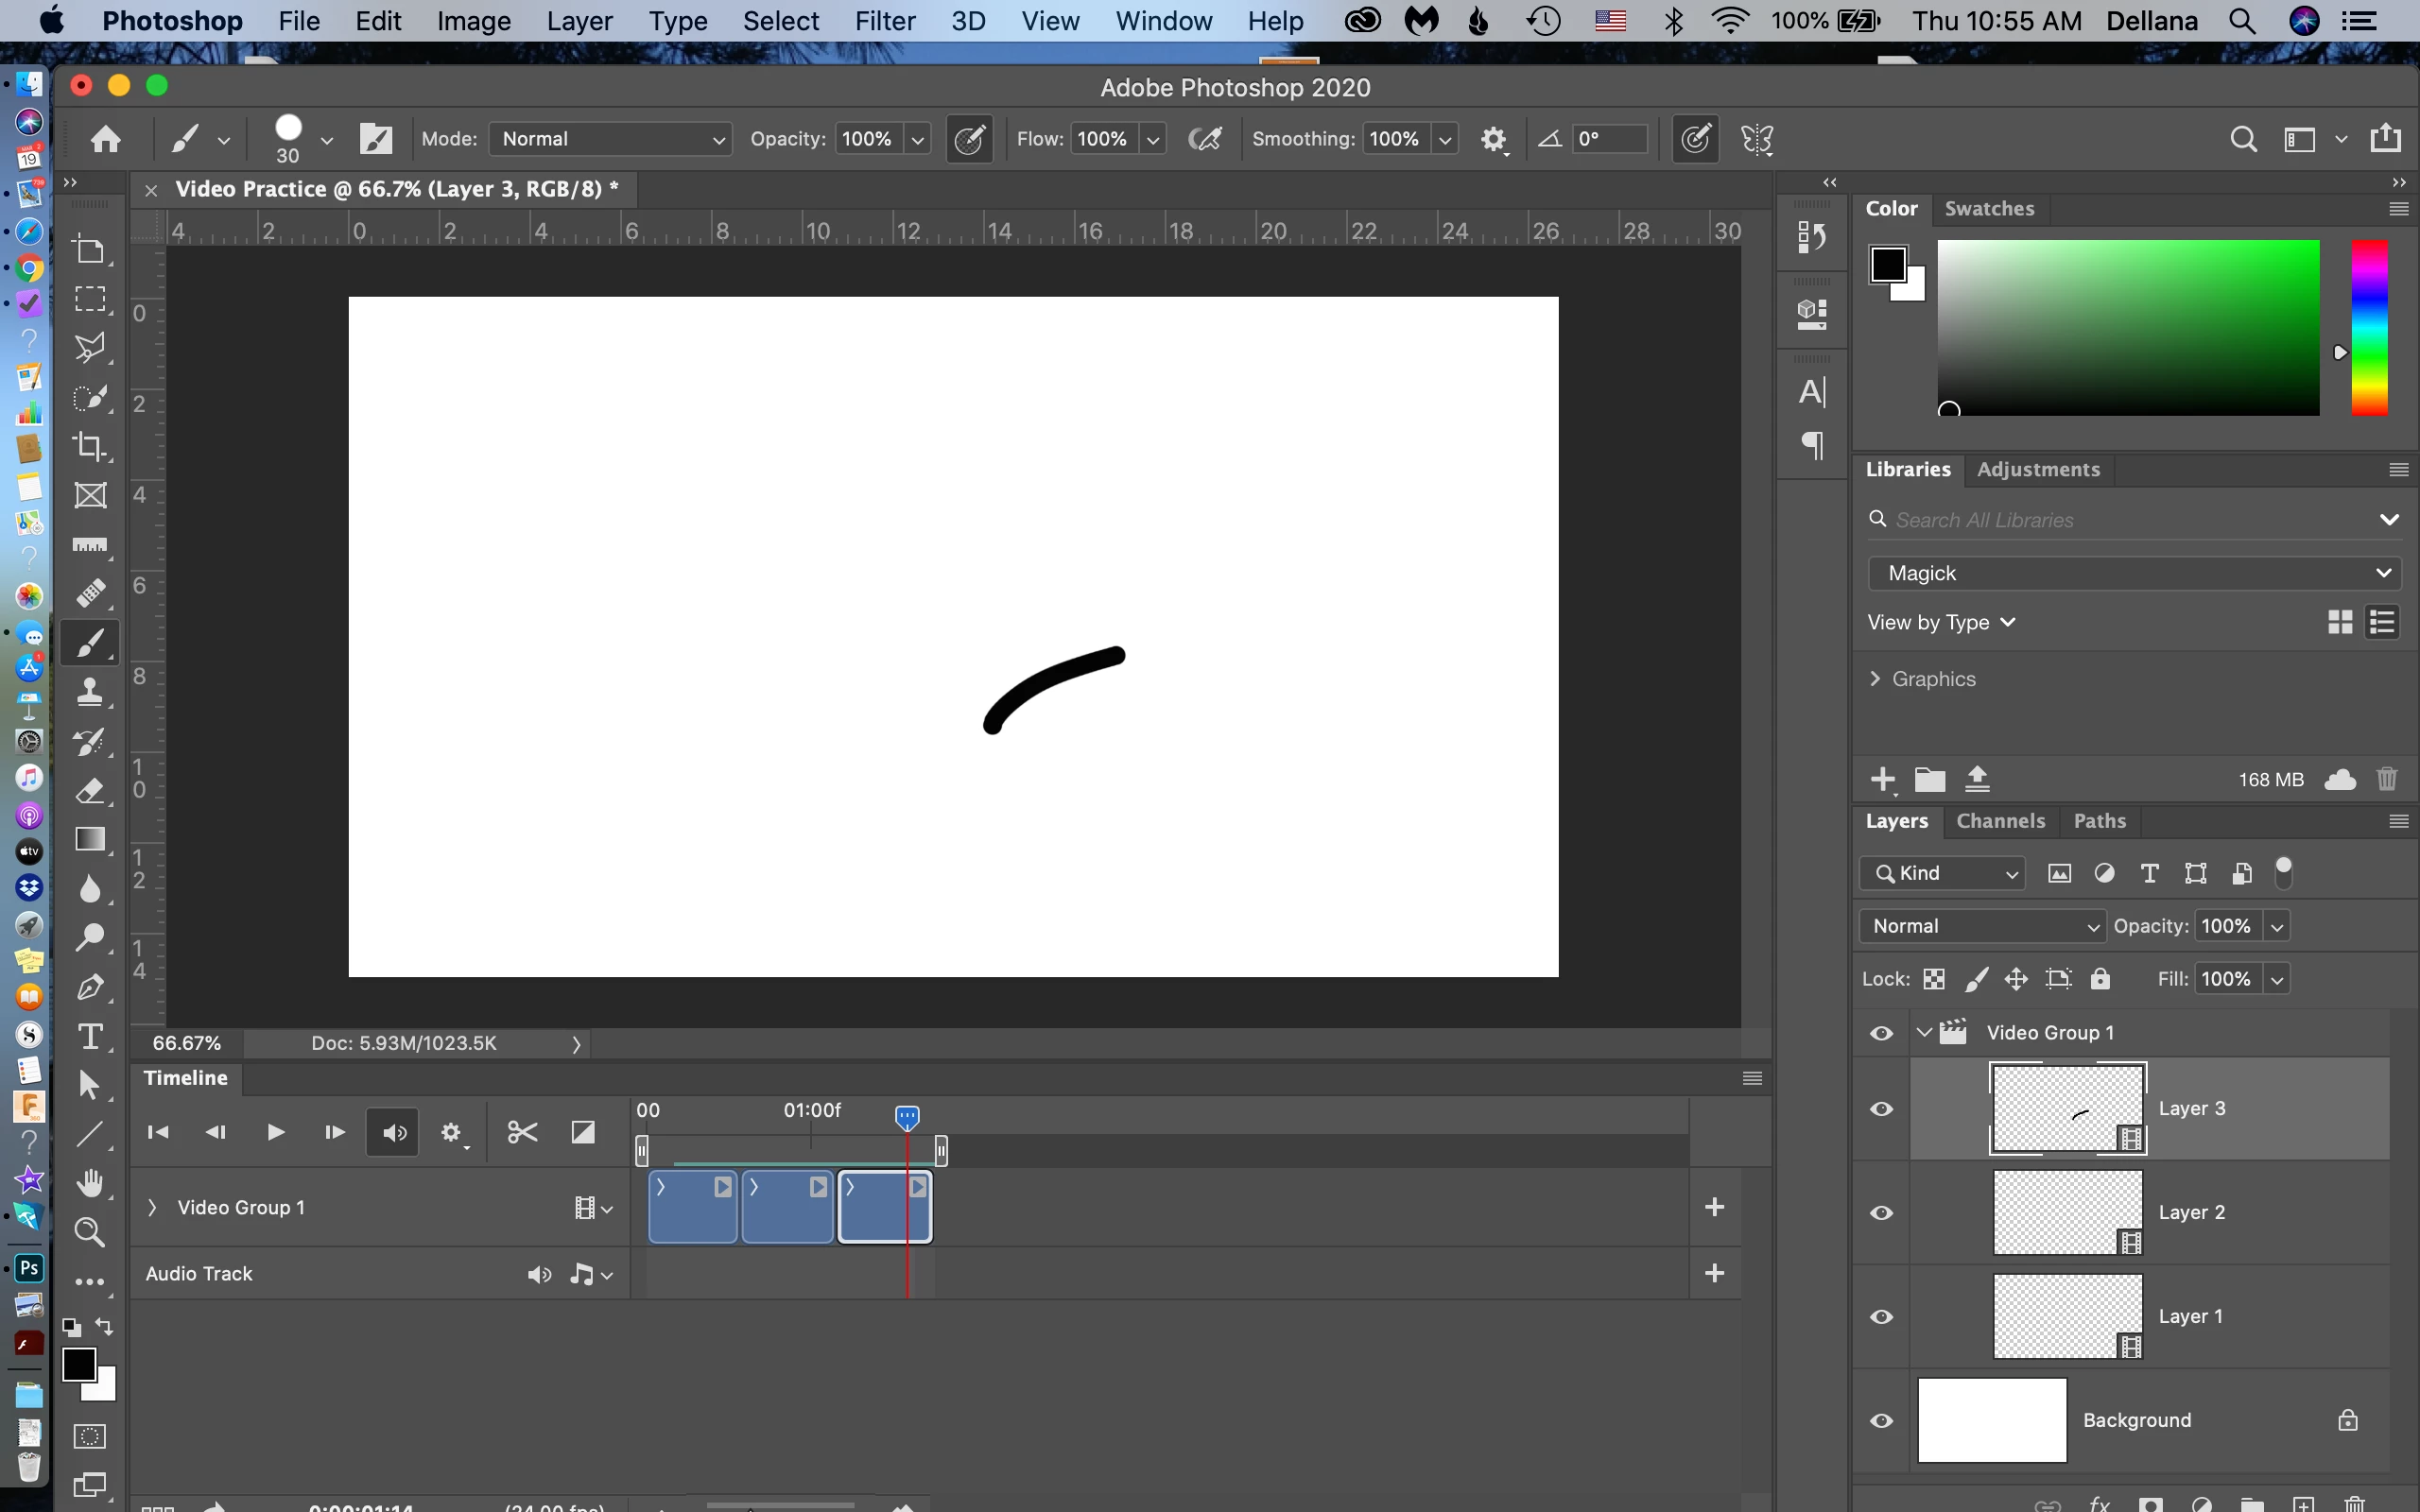Image resolution: width=2420 pixels, height=1512 pixels.
Task: Select the Clone Stamp tool
Action: click(91, 692)
